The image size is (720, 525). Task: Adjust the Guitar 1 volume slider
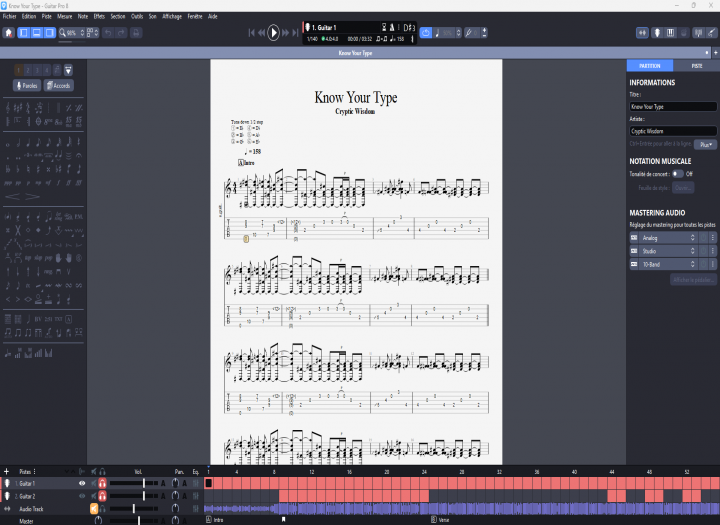point(144,483)
